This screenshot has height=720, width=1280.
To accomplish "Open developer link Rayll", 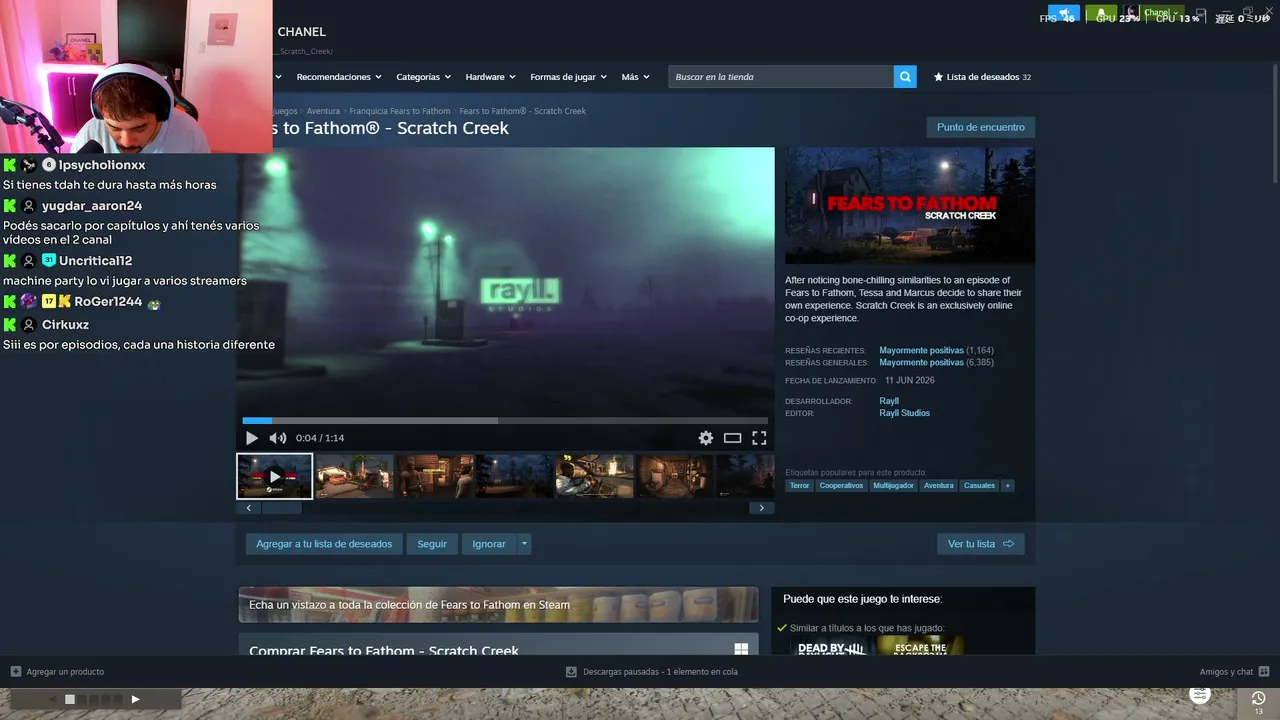I will tap(889, 401).
